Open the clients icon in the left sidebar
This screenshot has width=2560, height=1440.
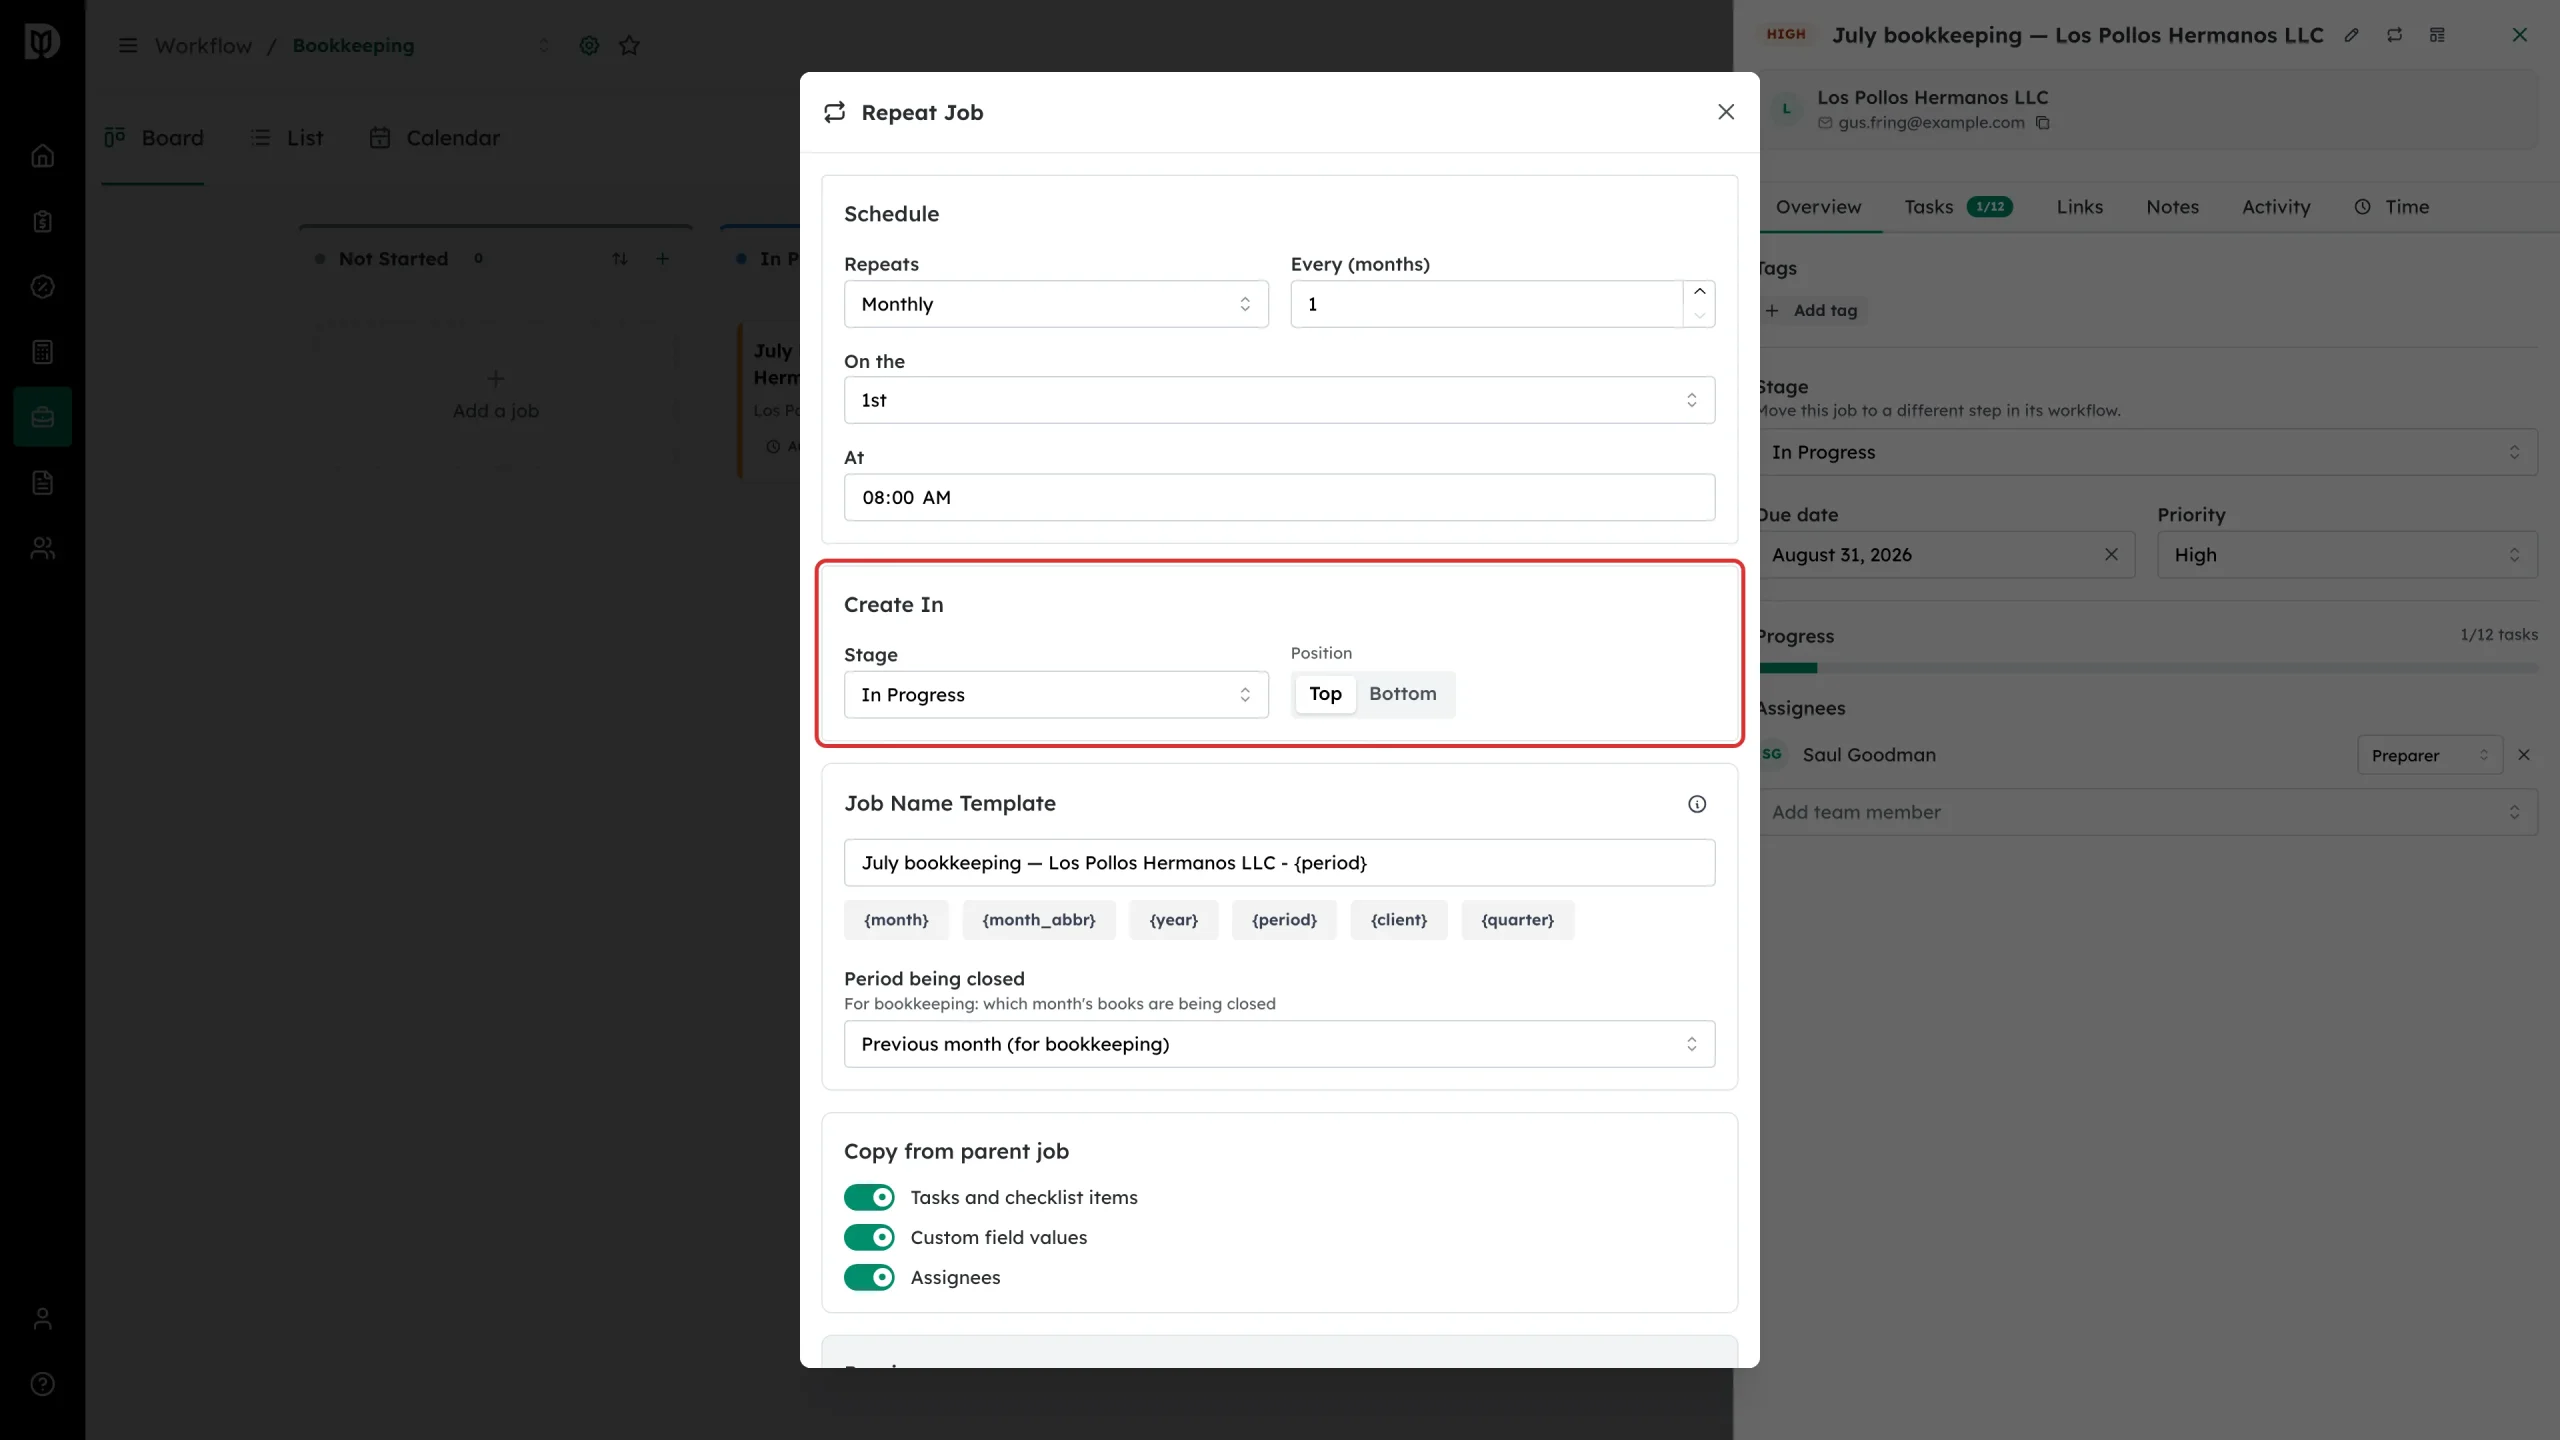(42, 548)
